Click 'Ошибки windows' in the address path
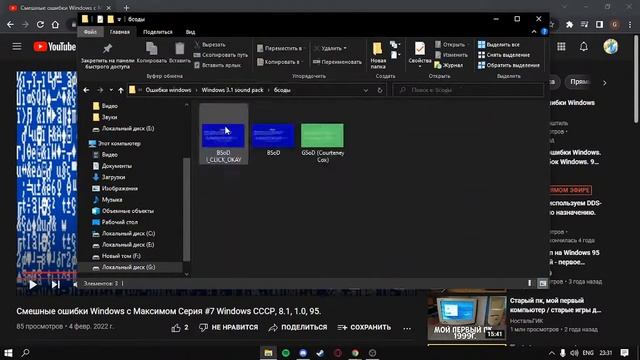 (168, 90)
